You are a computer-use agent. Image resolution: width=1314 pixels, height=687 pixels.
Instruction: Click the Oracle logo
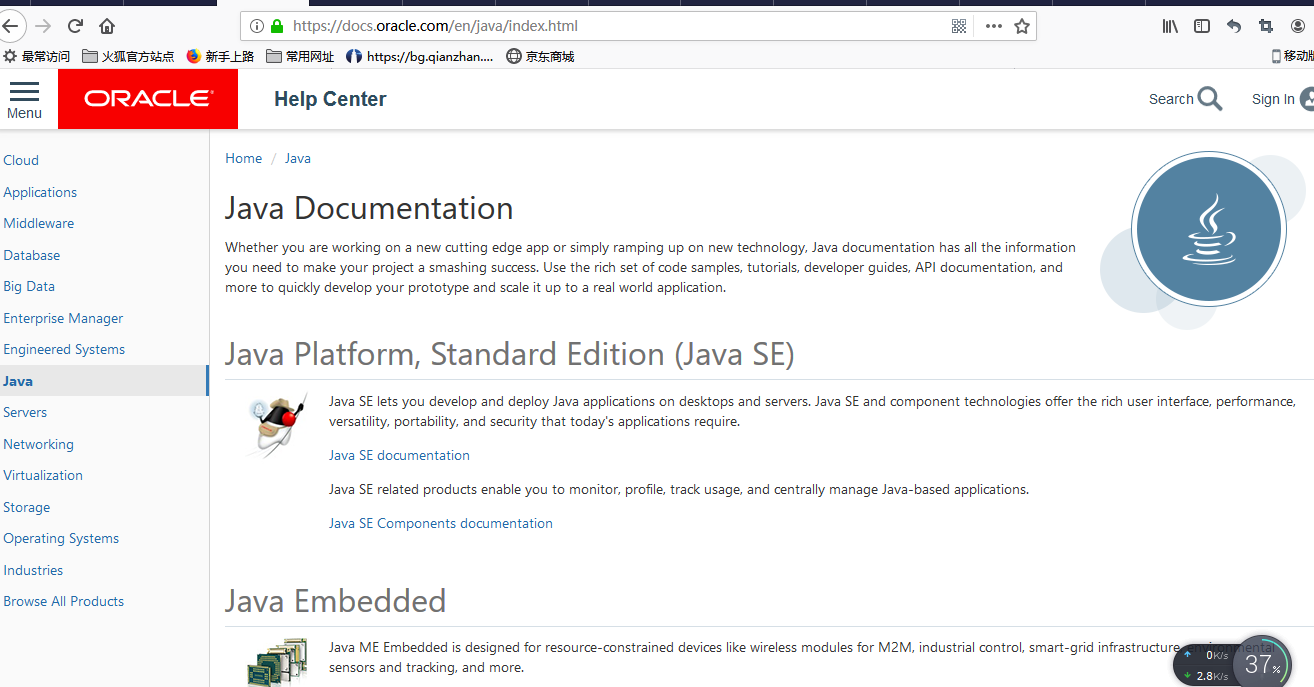(148, 99)
